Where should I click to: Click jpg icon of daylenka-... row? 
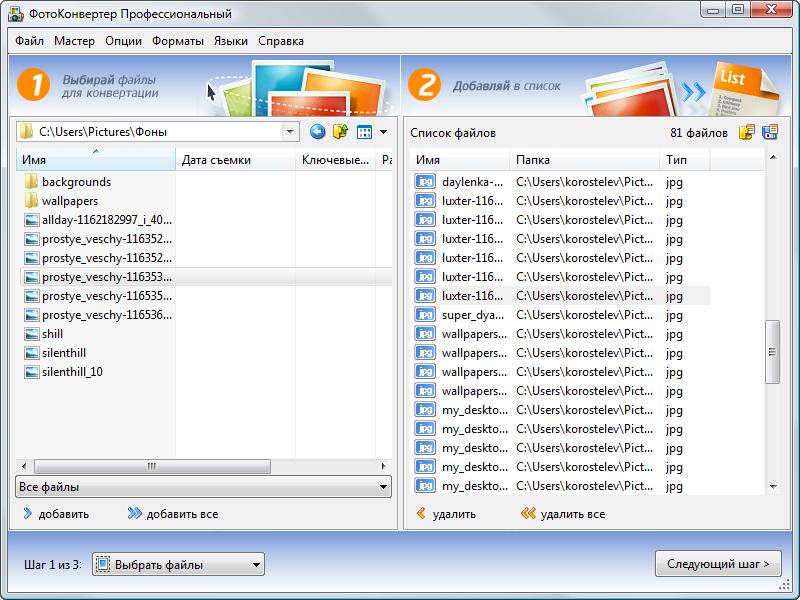(425, 182)
